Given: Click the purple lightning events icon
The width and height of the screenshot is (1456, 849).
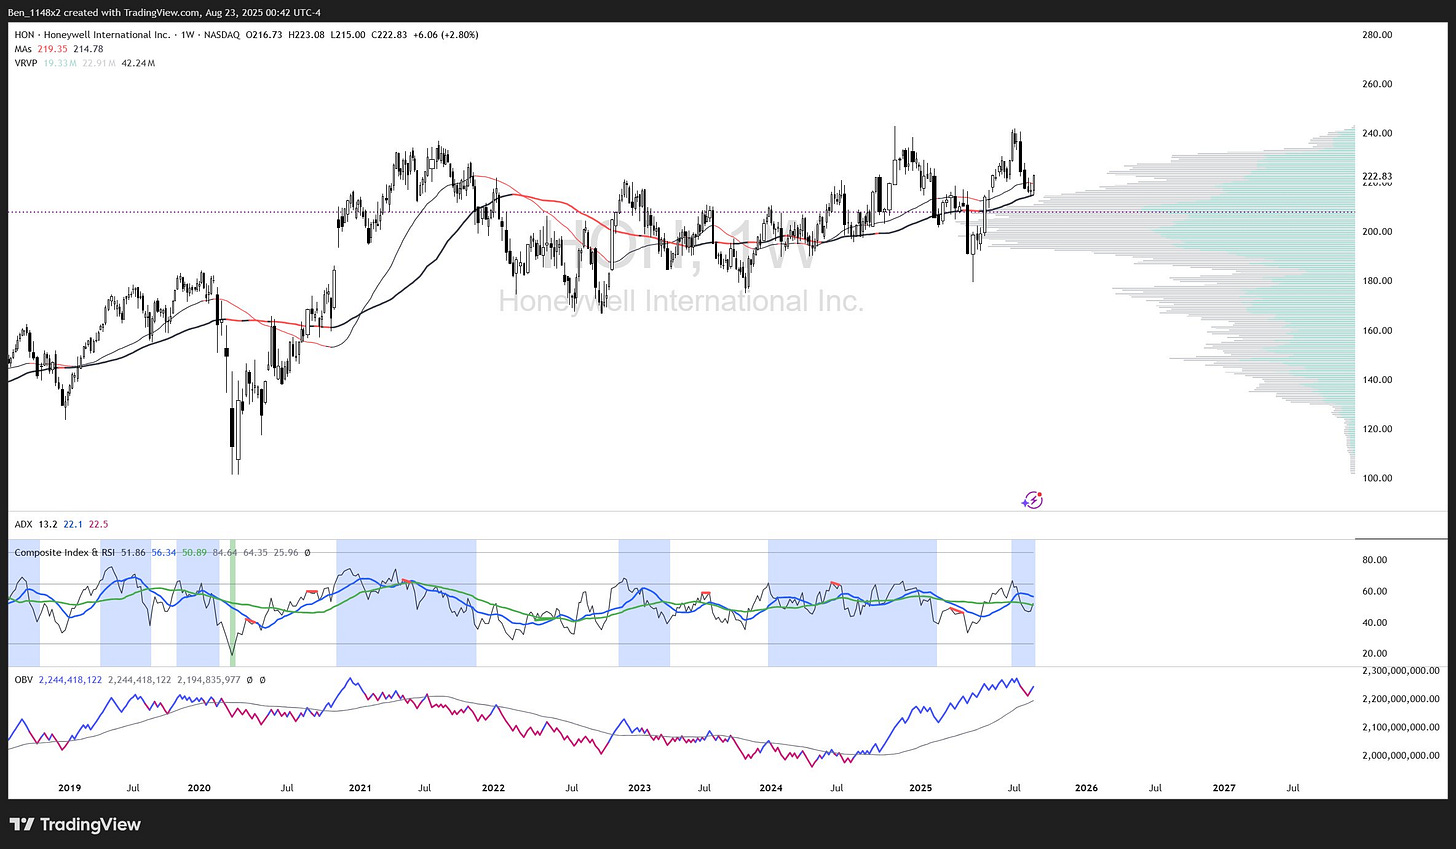Looking at the screenshot, I should [x=1033, y=500].
